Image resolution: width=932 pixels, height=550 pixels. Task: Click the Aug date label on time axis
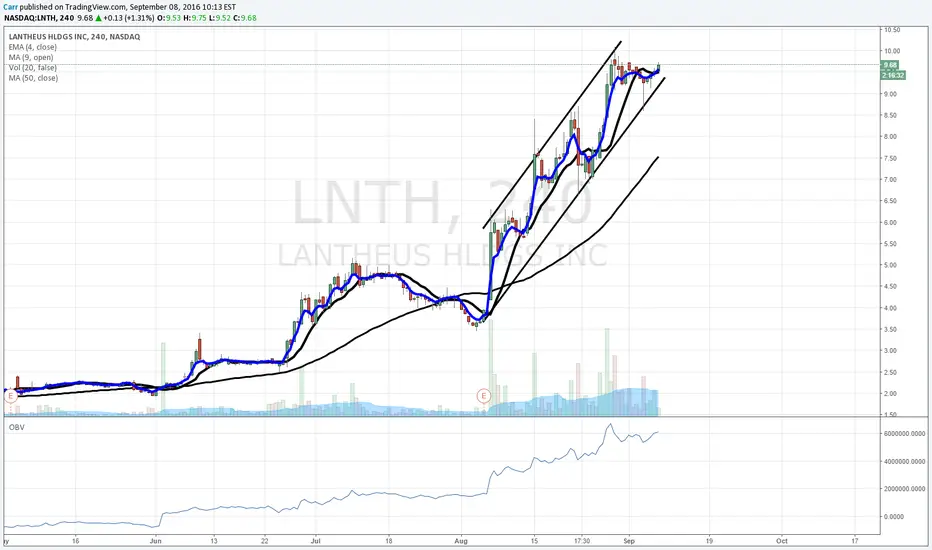click(461, 541)
